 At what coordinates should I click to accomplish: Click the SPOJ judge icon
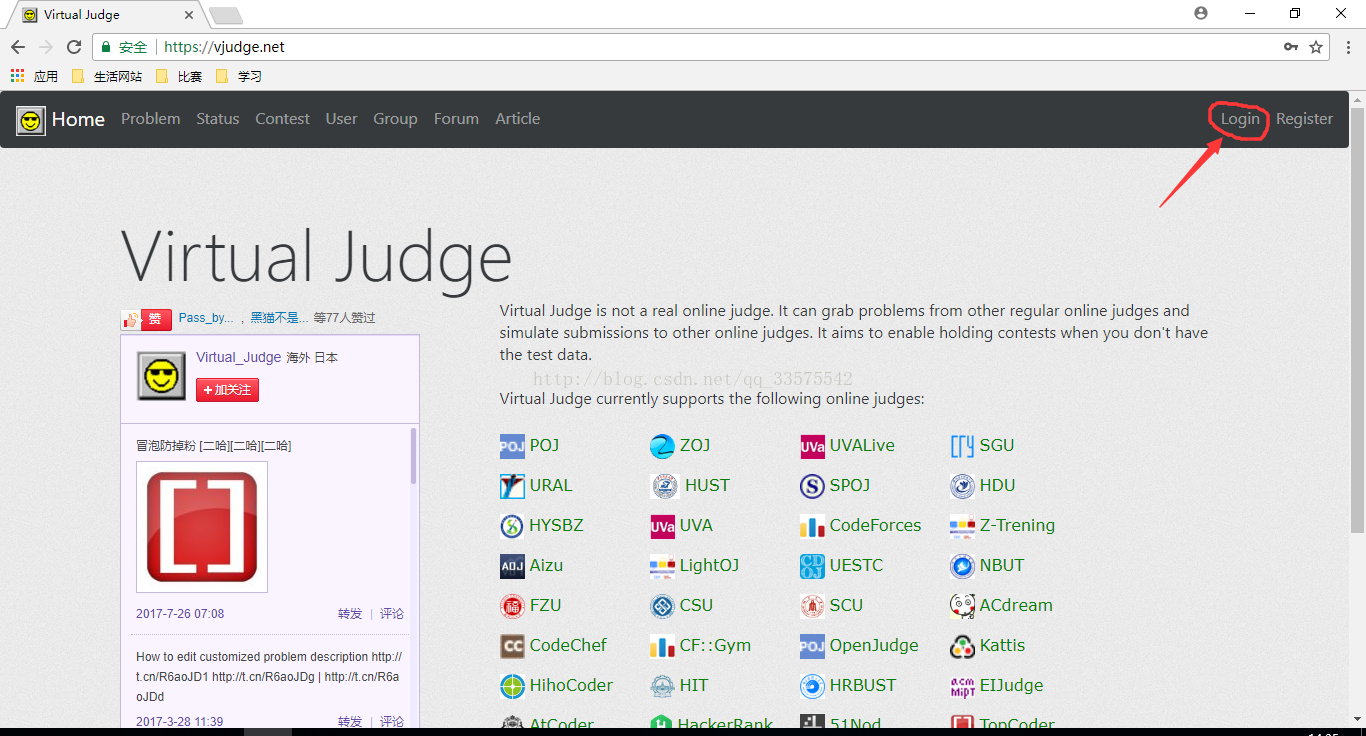812,486
